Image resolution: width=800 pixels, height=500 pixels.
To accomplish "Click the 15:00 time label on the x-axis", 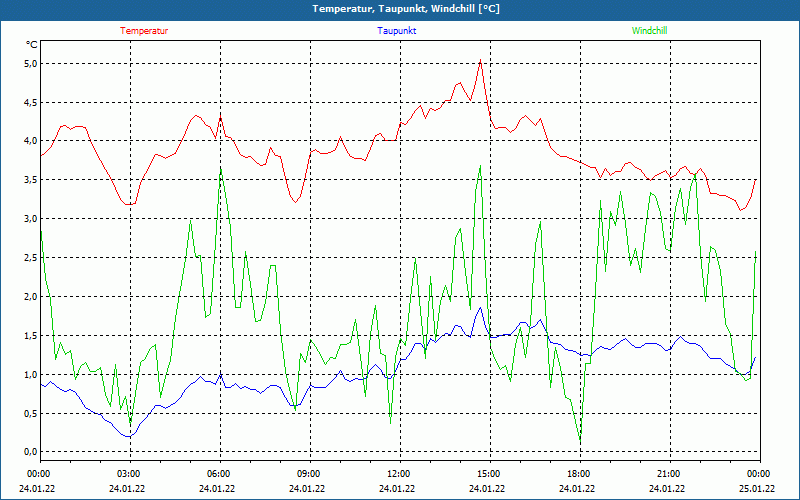I will click(488, 474).
